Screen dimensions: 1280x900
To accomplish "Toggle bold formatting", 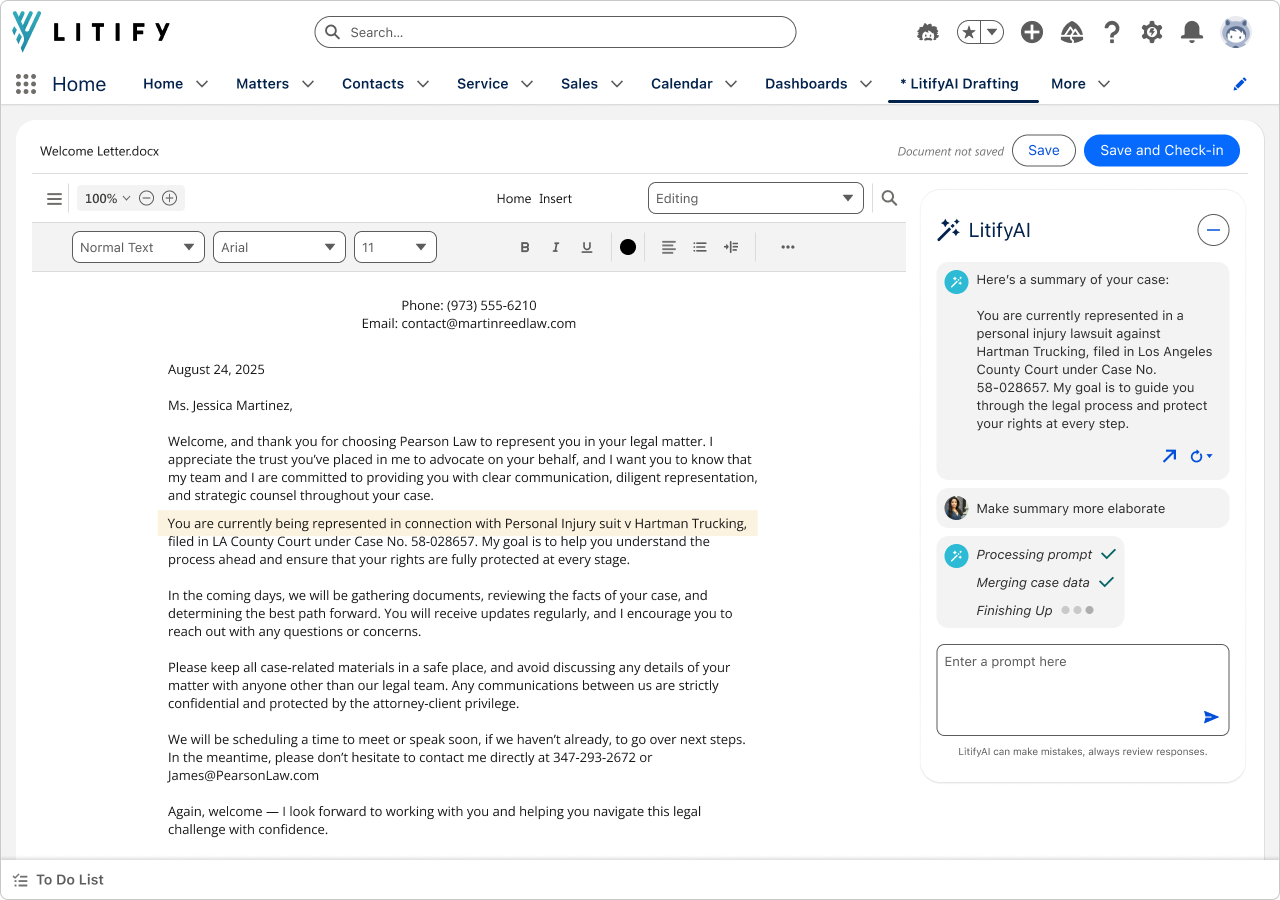I will click(525, 247).
